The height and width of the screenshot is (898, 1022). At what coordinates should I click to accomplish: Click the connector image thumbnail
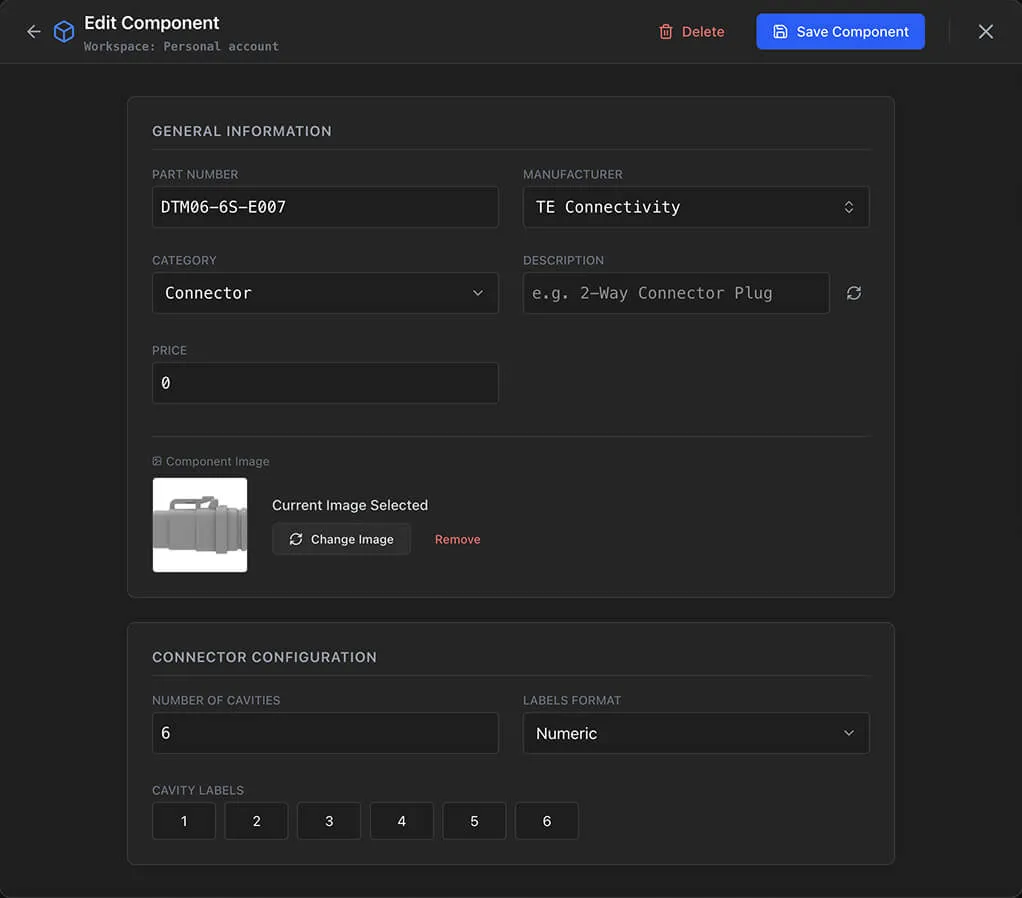199,524
